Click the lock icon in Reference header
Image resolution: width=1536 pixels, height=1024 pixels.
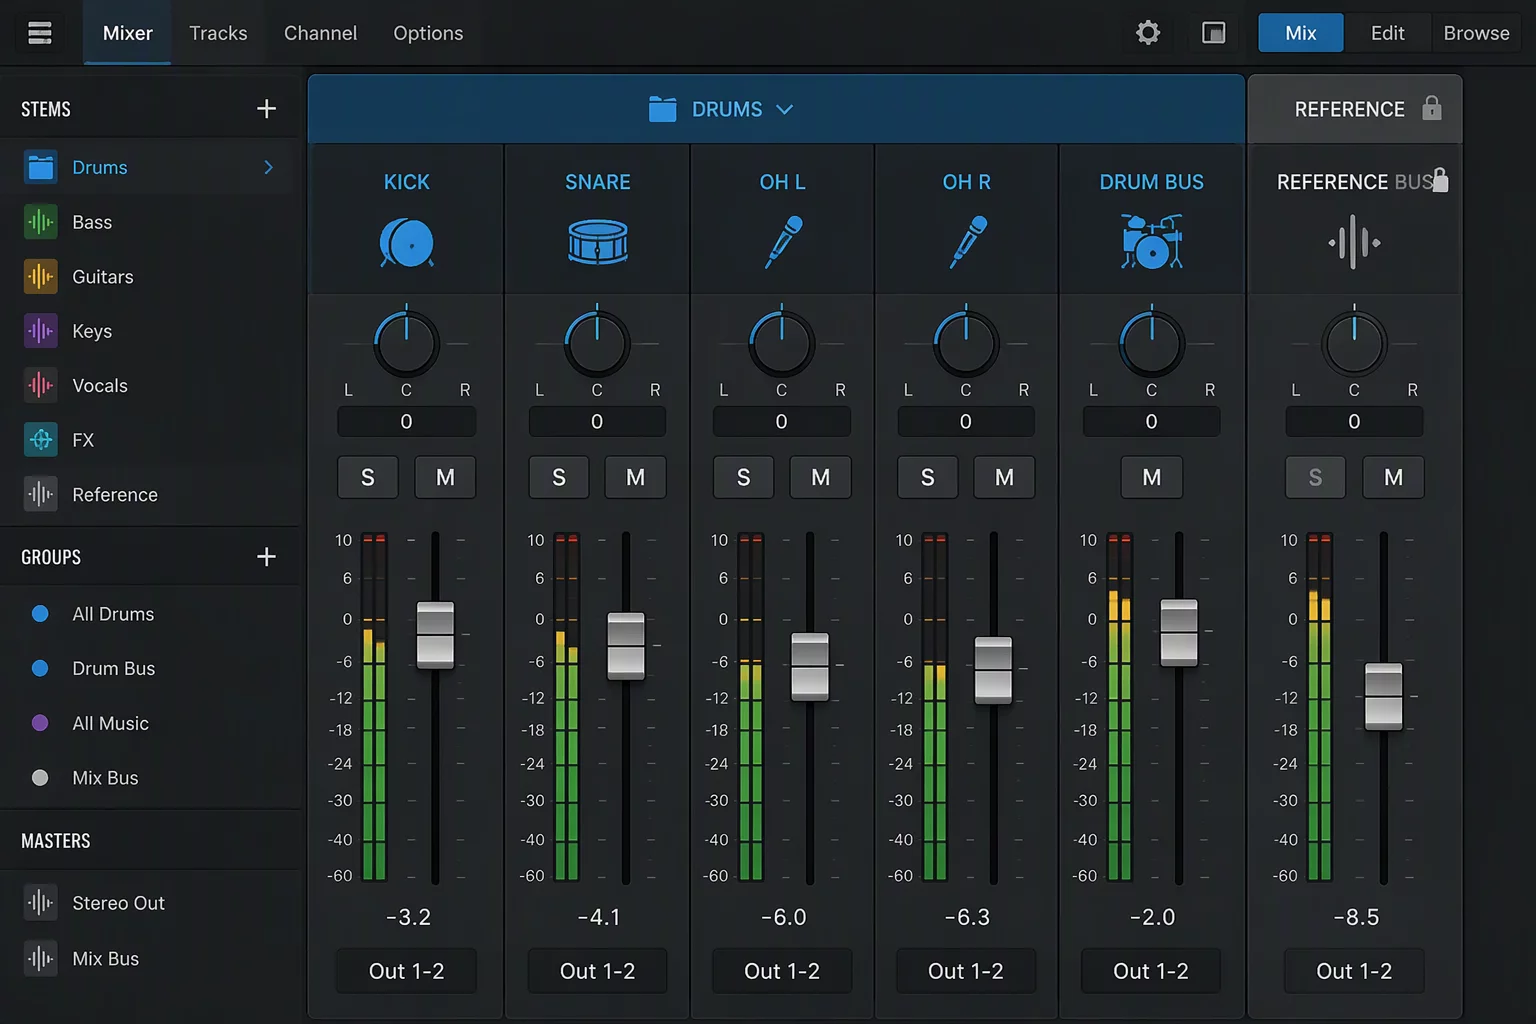coord(1432,108)
